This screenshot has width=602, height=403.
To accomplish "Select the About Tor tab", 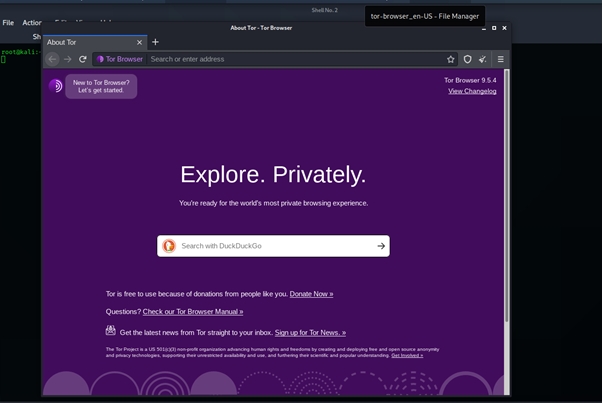I will [95, 42].
